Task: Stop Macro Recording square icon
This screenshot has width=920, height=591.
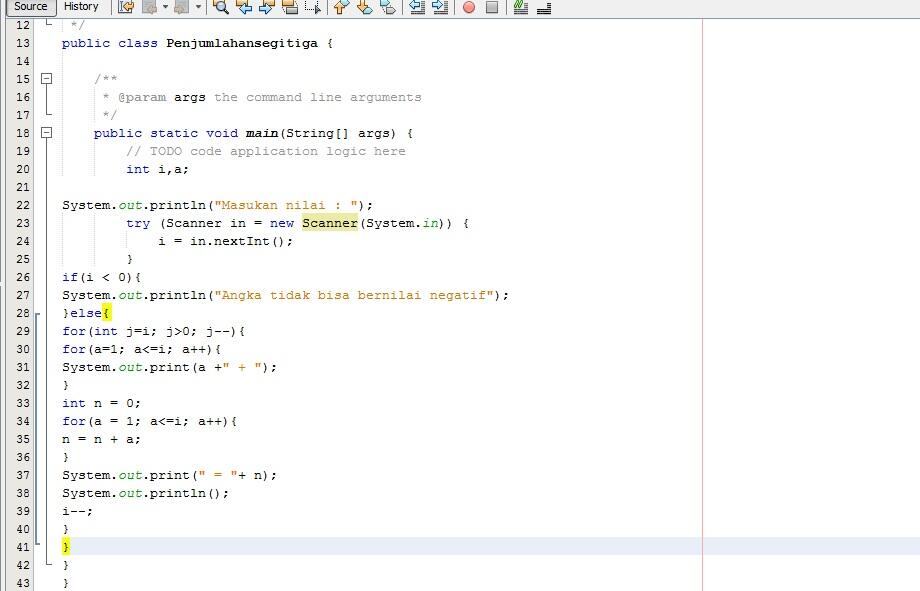Action: tap(492, 7)
